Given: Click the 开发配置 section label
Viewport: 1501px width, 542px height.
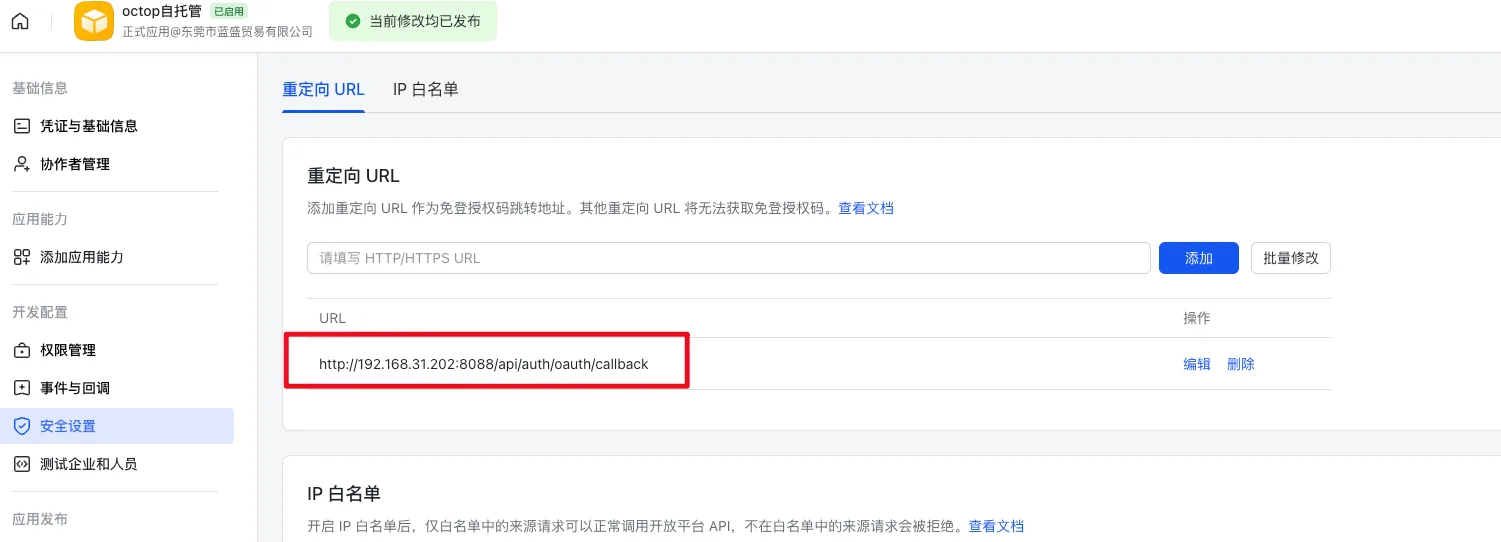Looking at the screenshot, I should (x=40, y=312).
